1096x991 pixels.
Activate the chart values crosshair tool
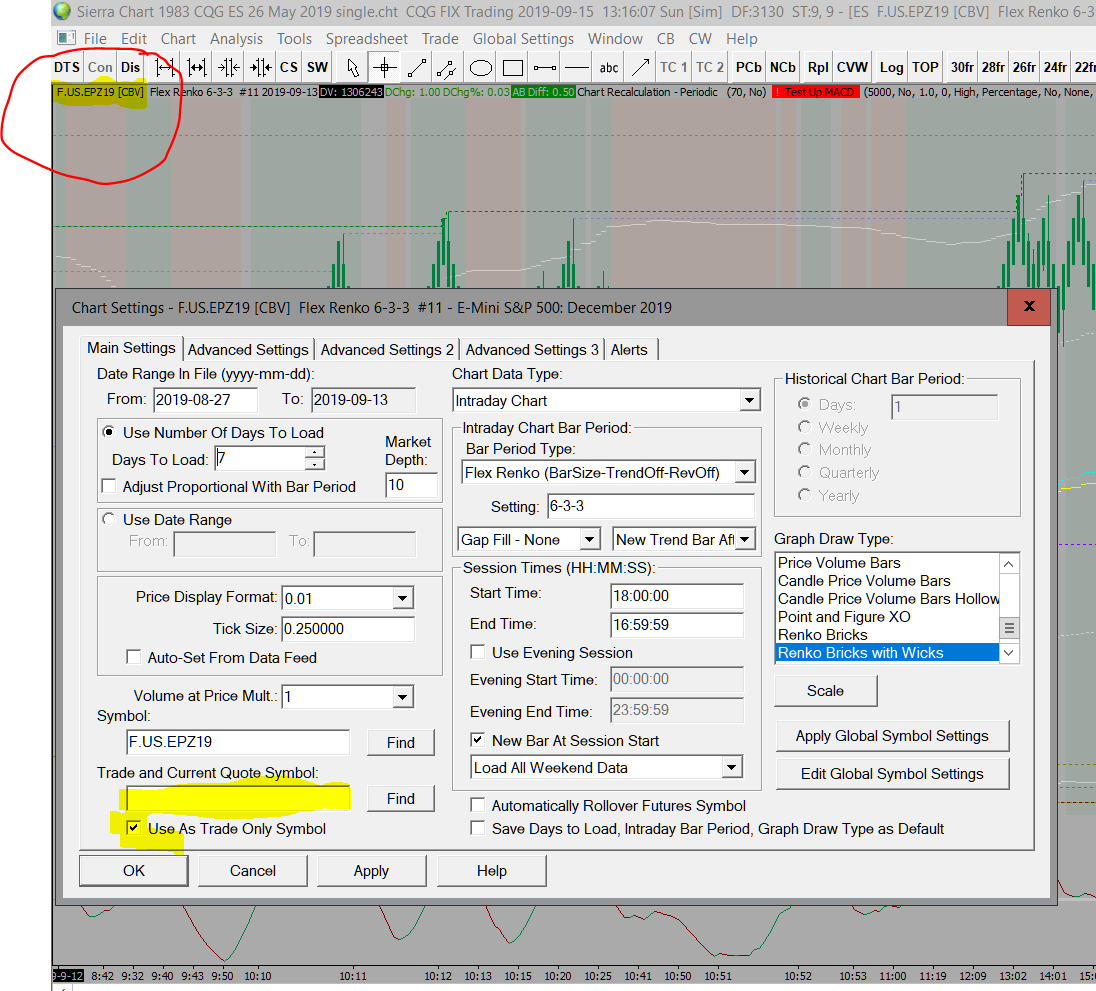384,67
